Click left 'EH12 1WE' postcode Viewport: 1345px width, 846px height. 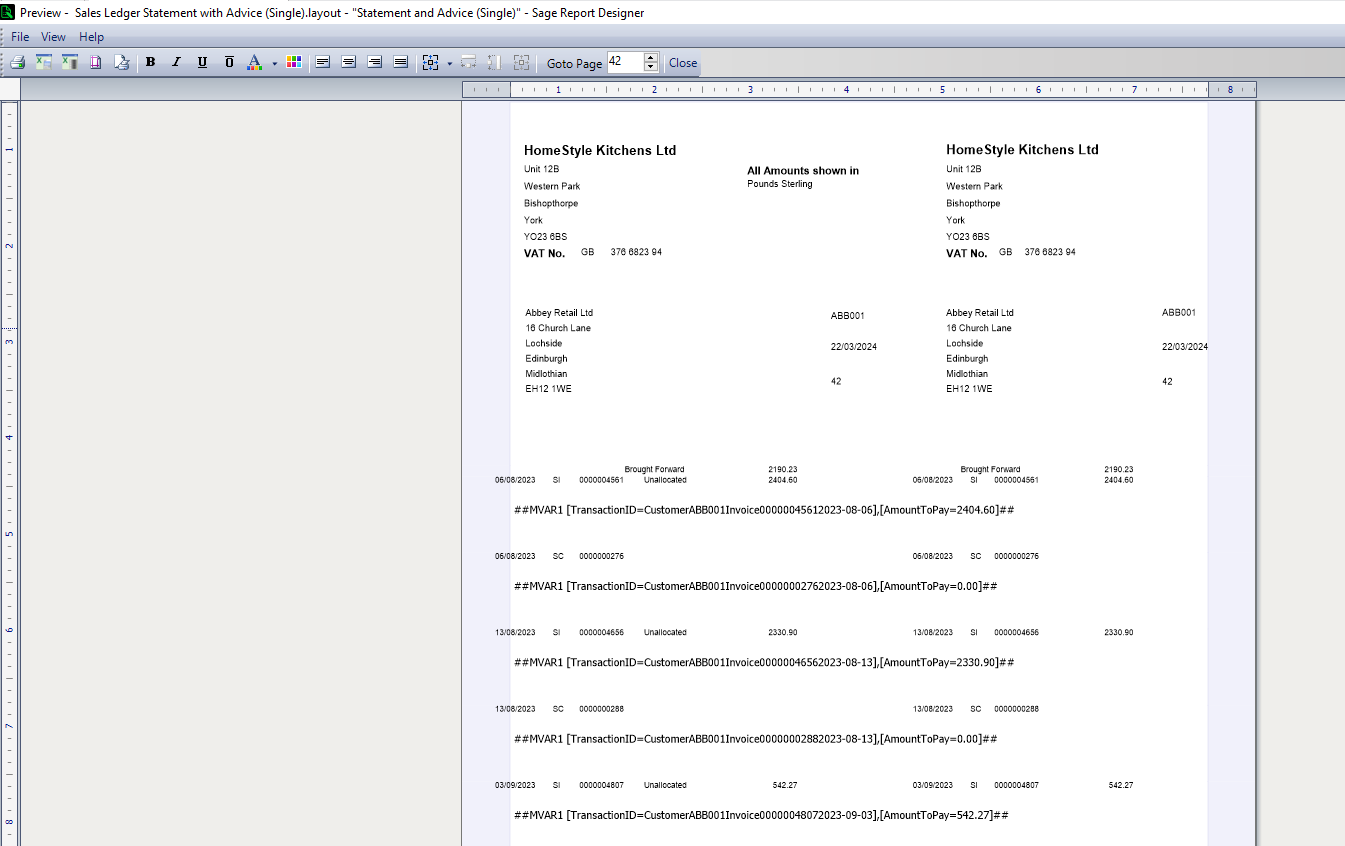(x=549, y=389)
